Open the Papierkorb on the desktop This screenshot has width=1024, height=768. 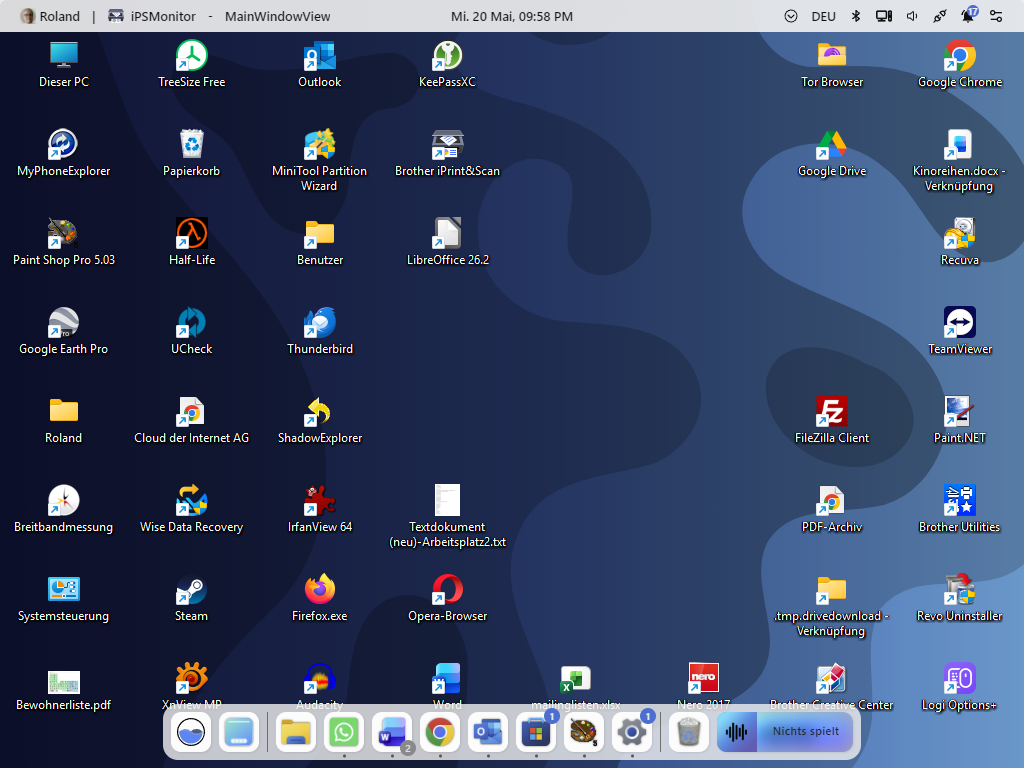(191, 153)
